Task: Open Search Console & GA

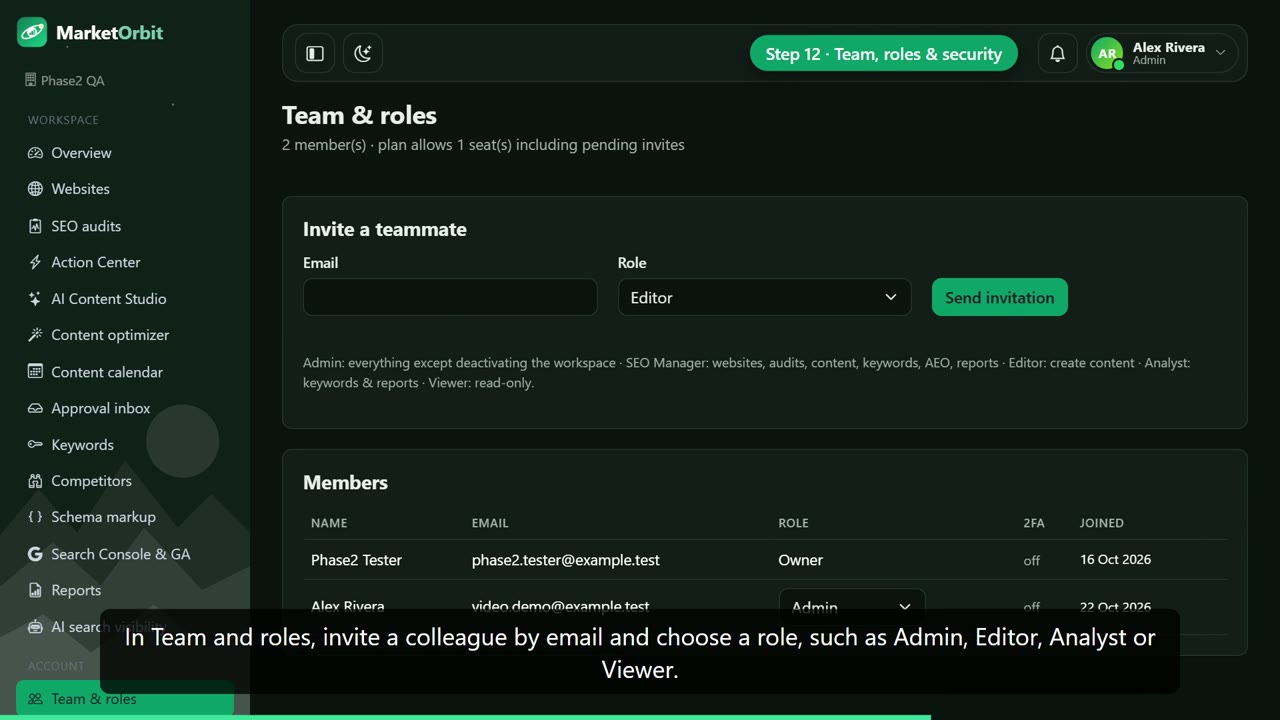Action: pos(125,554)
